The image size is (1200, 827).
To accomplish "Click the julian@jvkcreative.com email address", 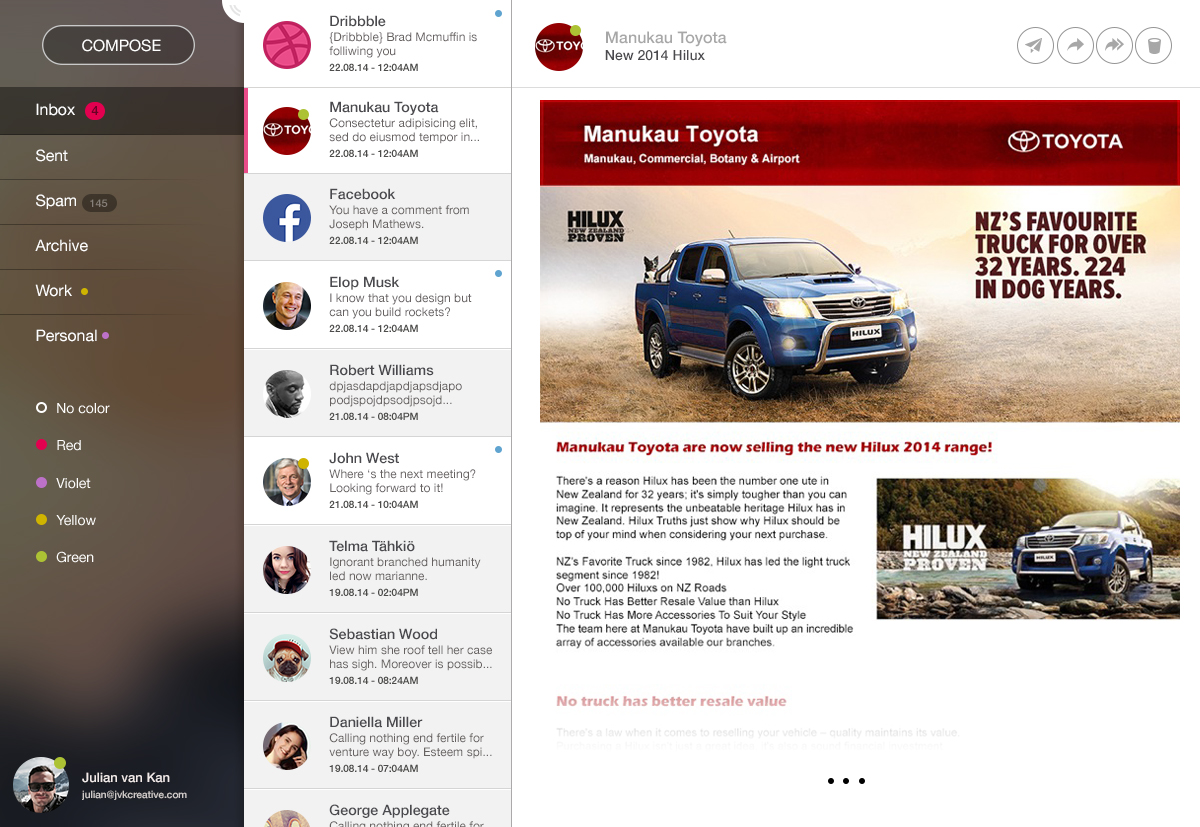I will tap(134, 795).
